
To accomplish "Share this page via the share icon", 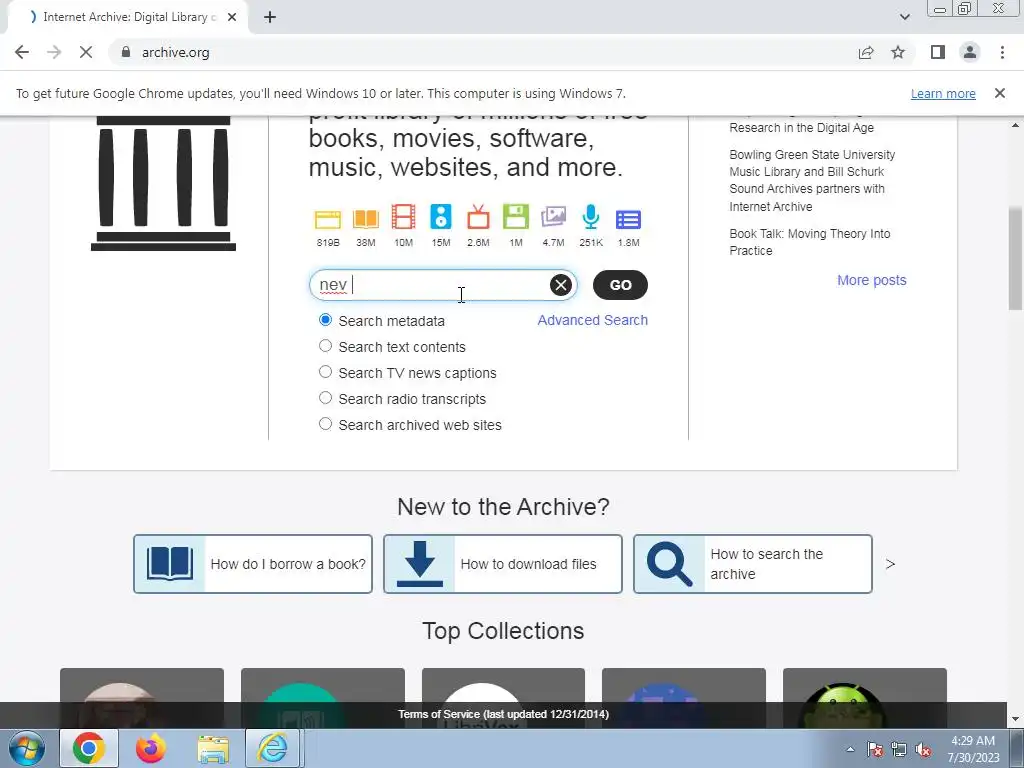I will 866,52.
